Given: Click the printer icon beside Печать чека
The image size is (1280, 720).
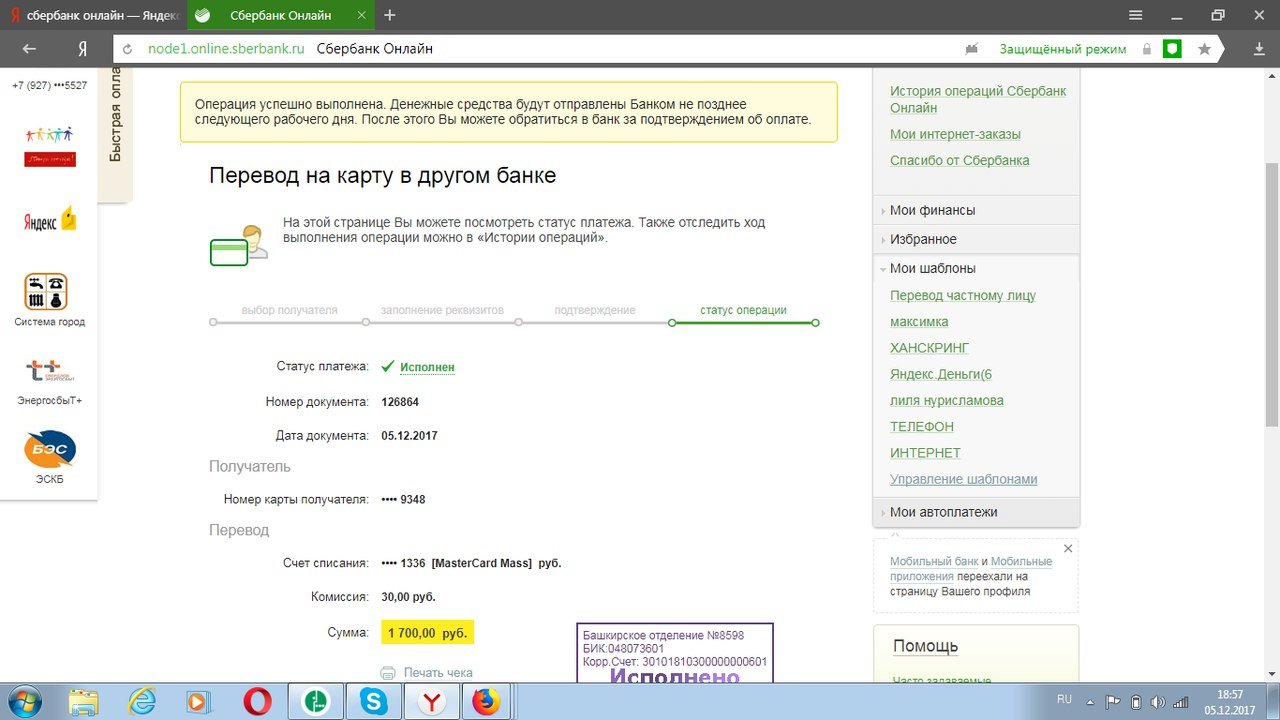Looking at the screenshot, I should click(x=388, y=673).
